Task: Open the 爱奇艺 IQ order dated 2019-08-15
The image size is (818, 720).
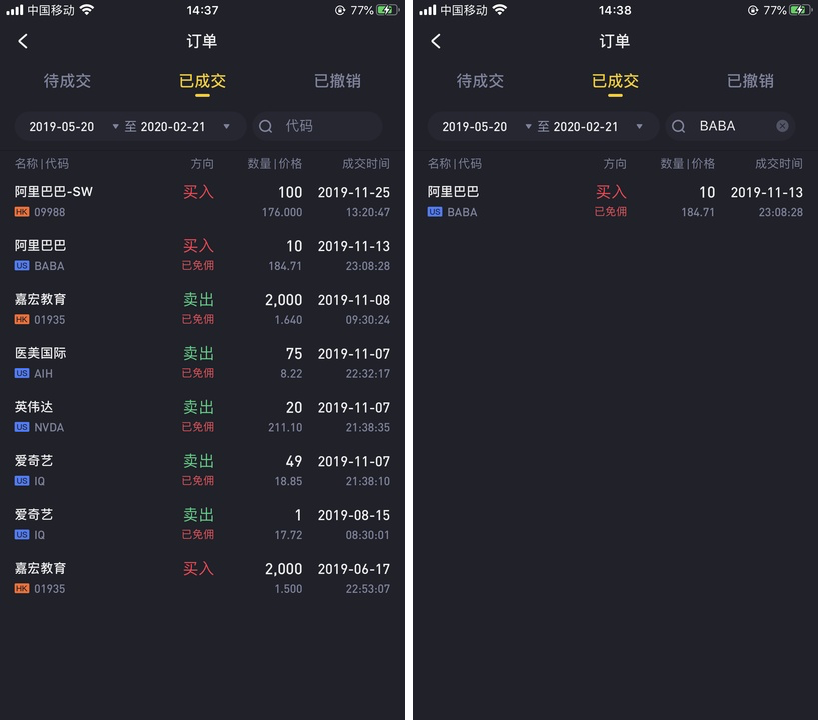Action: (202, 524)
